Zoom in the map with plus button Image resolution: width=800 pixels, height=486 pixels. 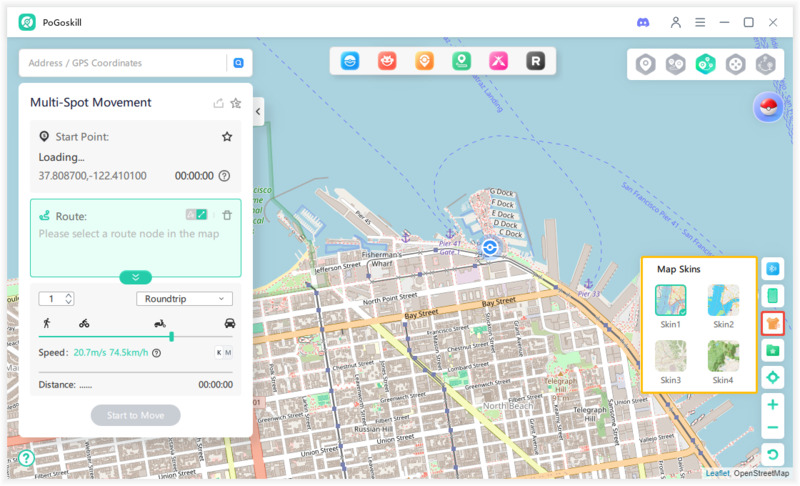pyautogui.click(x=772, y=405)
